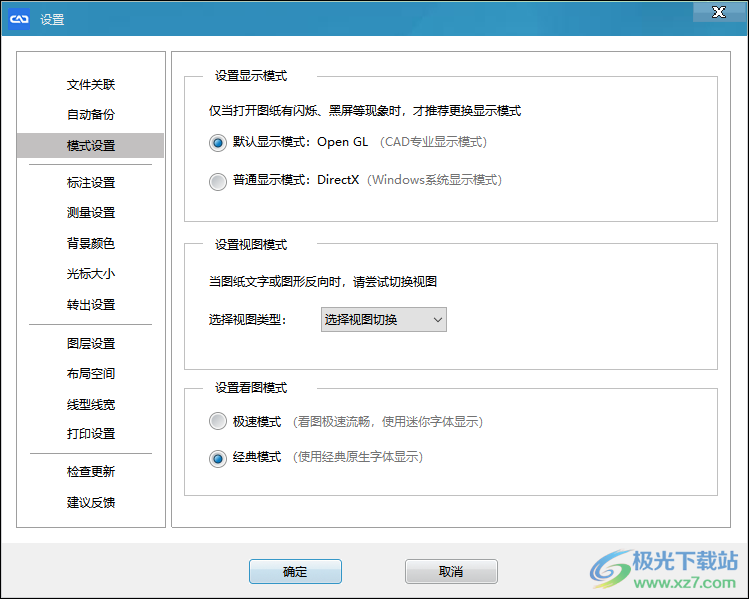The image size is (749, 599).
Task: Select 检查更新 in the sidebar
Action: pos(91,471)
